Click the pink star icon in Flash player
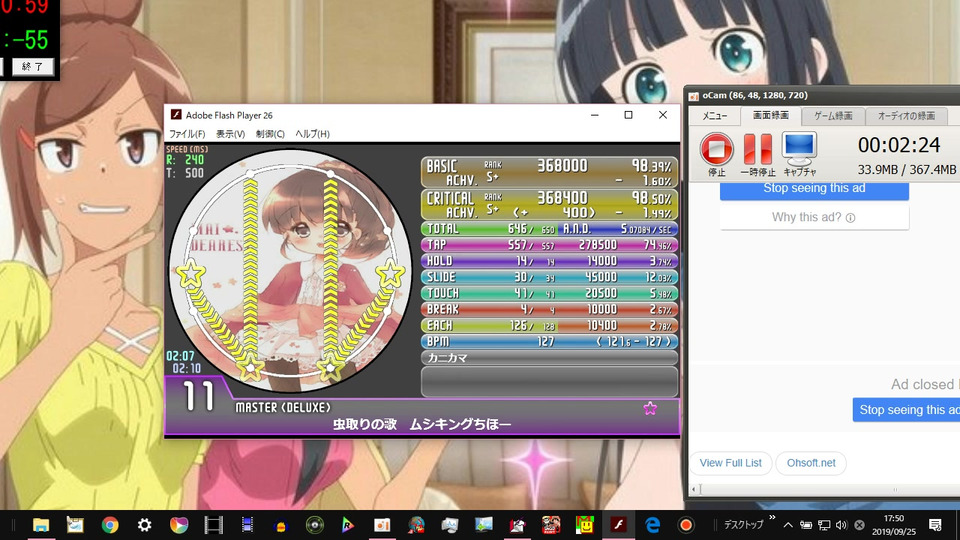 (650, 408)
